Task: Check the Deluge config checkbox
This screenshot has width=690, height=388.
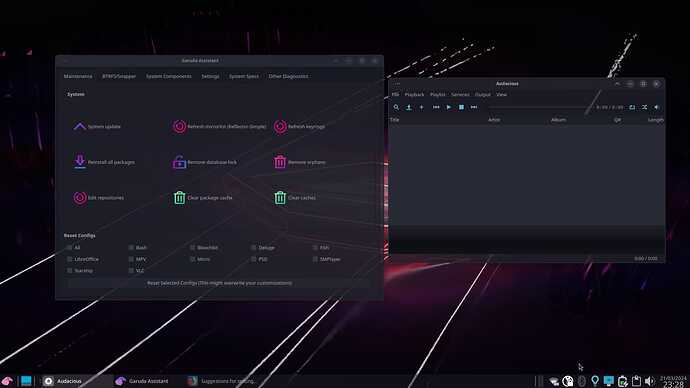Action: pos(253,248)
